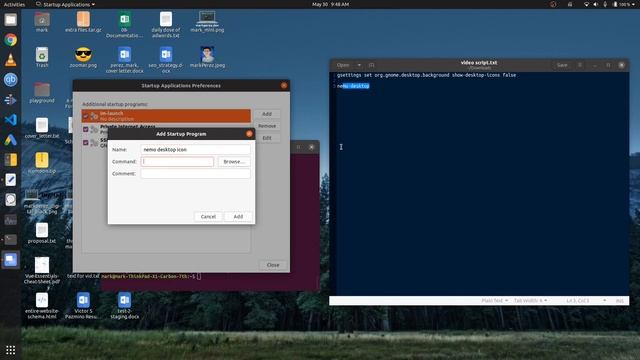Viewport: 640px width, 360px height.
Task: Create new tab in text editor
Action: tap(371, 65)
